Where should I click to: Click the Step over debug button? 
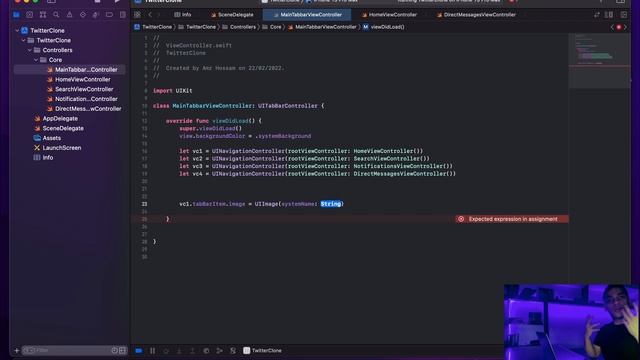tap(166, 351)
